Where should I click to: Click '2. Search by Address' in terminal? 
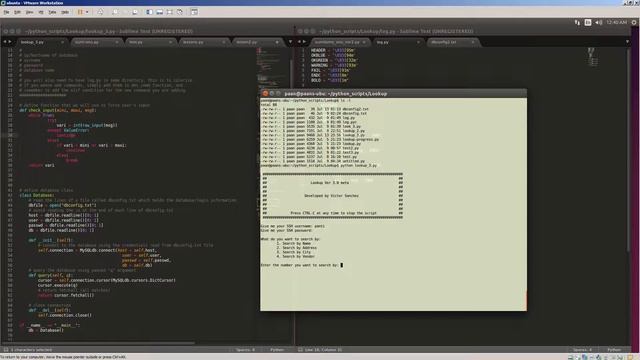tap(296, 248)
